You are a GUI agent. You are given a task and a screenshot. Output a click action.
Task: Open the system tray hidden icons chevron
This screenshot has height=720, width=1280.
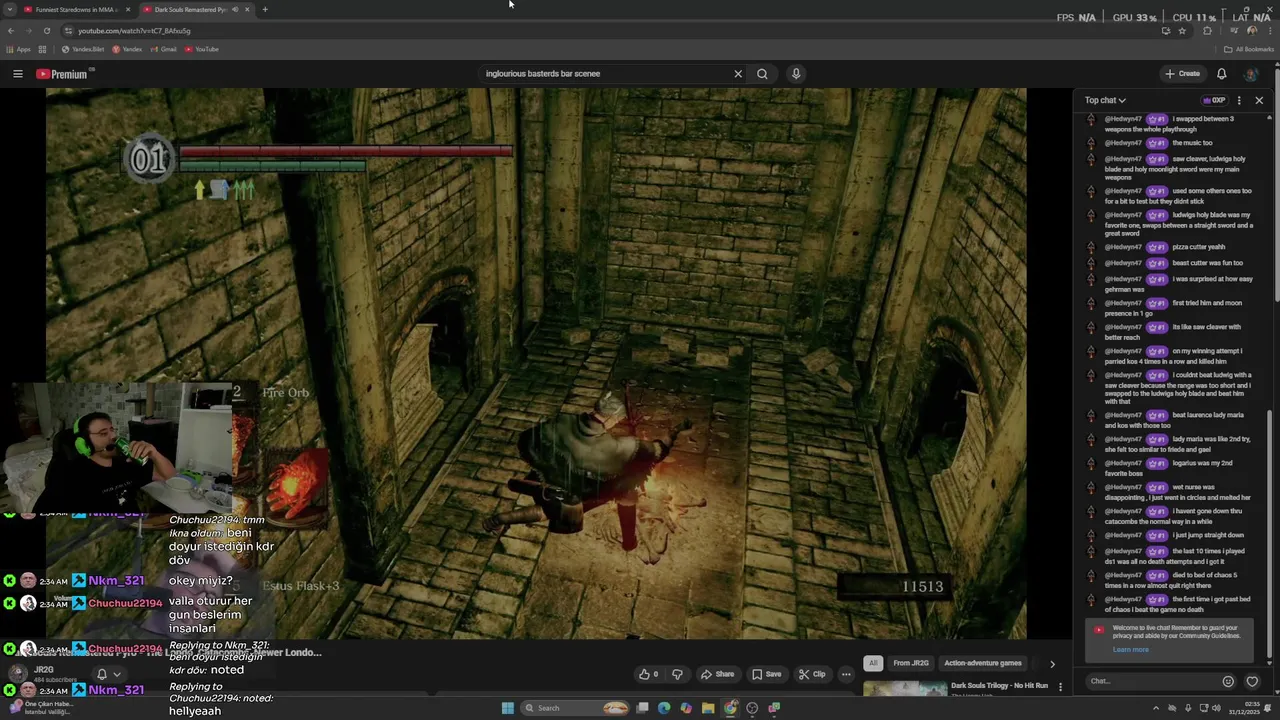[1156, 708]
